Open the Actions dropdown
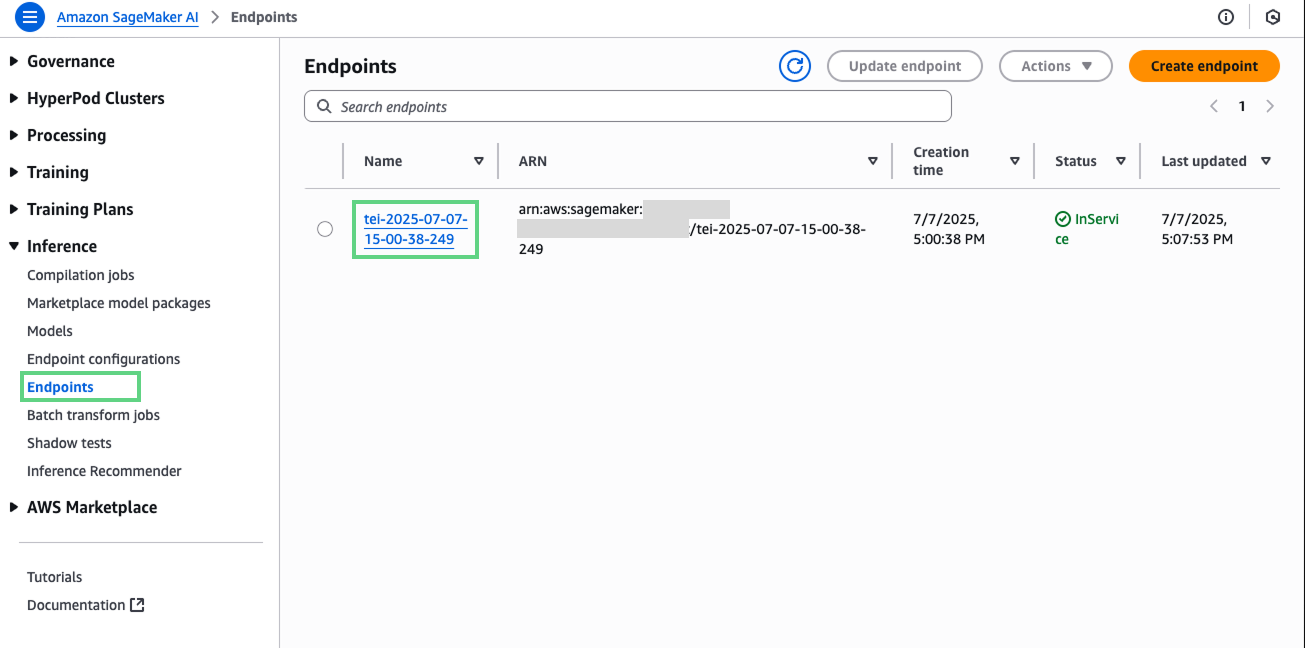This screenshot has width=1305, height=648. click(1056, 66)
